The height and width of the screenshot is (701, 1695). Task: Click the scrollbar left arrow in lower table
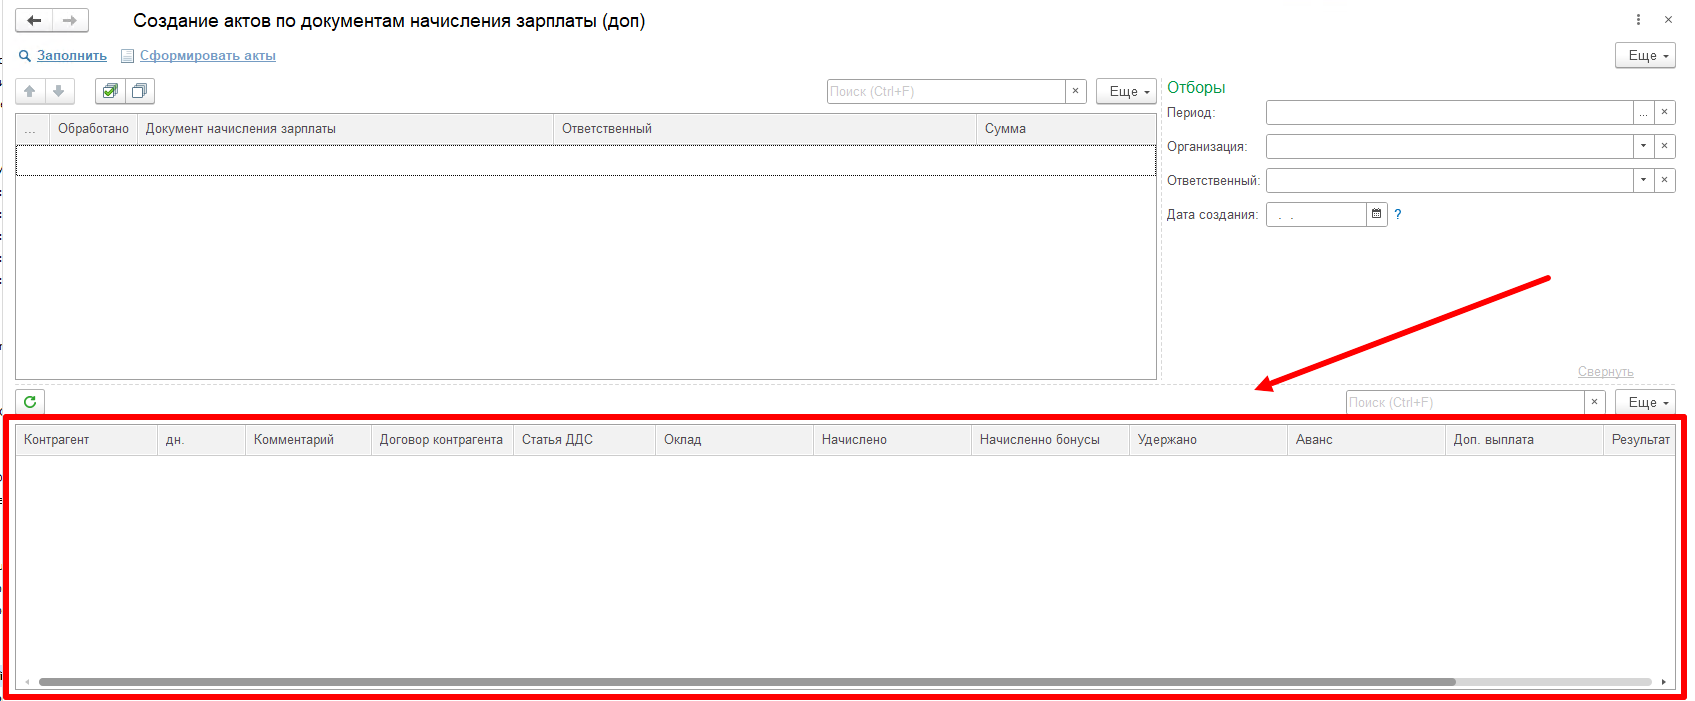coord(27,682)
